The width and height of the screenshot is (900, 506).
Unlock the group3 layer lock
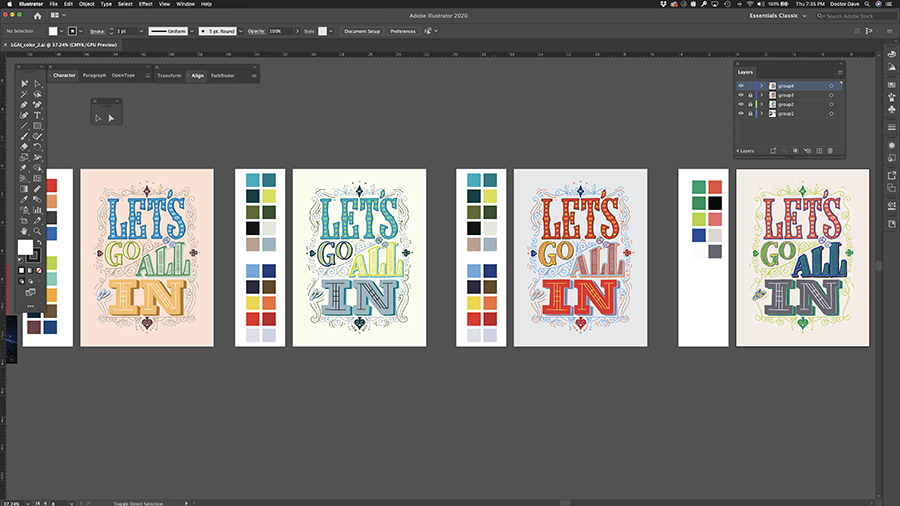(750, 95)
